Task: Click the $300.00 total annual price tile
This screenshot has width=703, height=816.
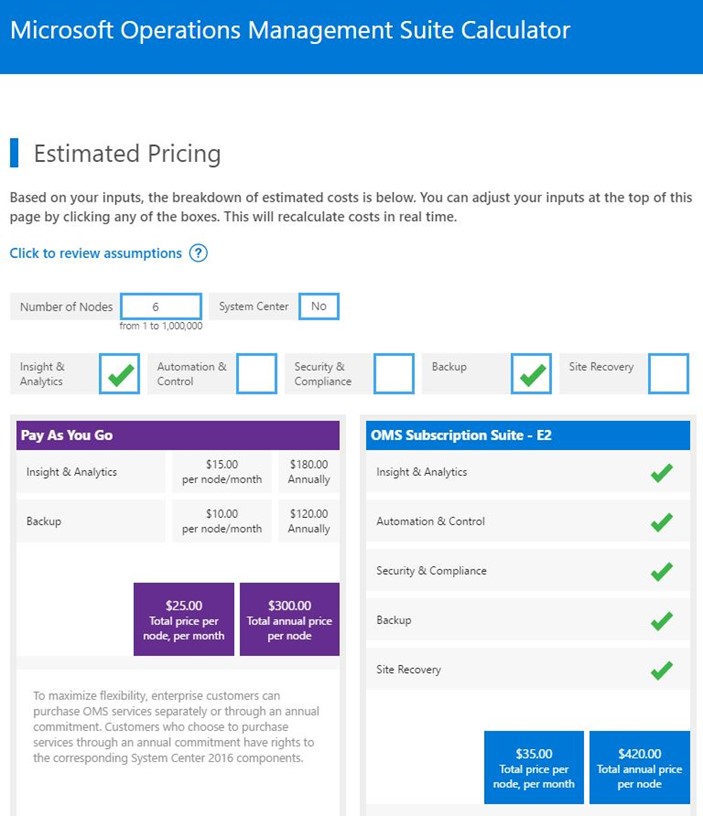Action: click(x=289, y=619)
